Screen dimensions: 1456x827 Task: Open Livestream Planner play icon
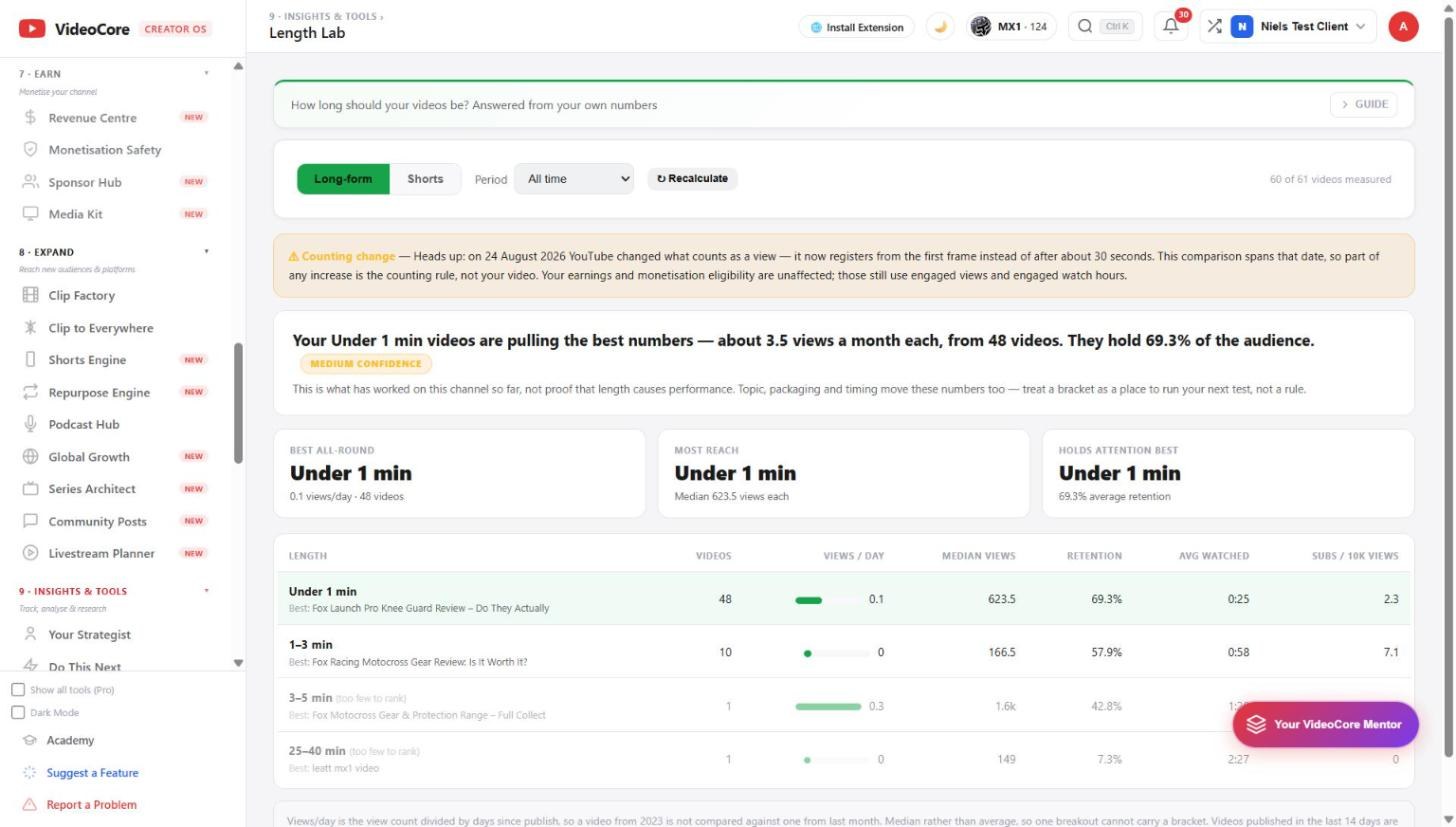click(x=30, y=553)
